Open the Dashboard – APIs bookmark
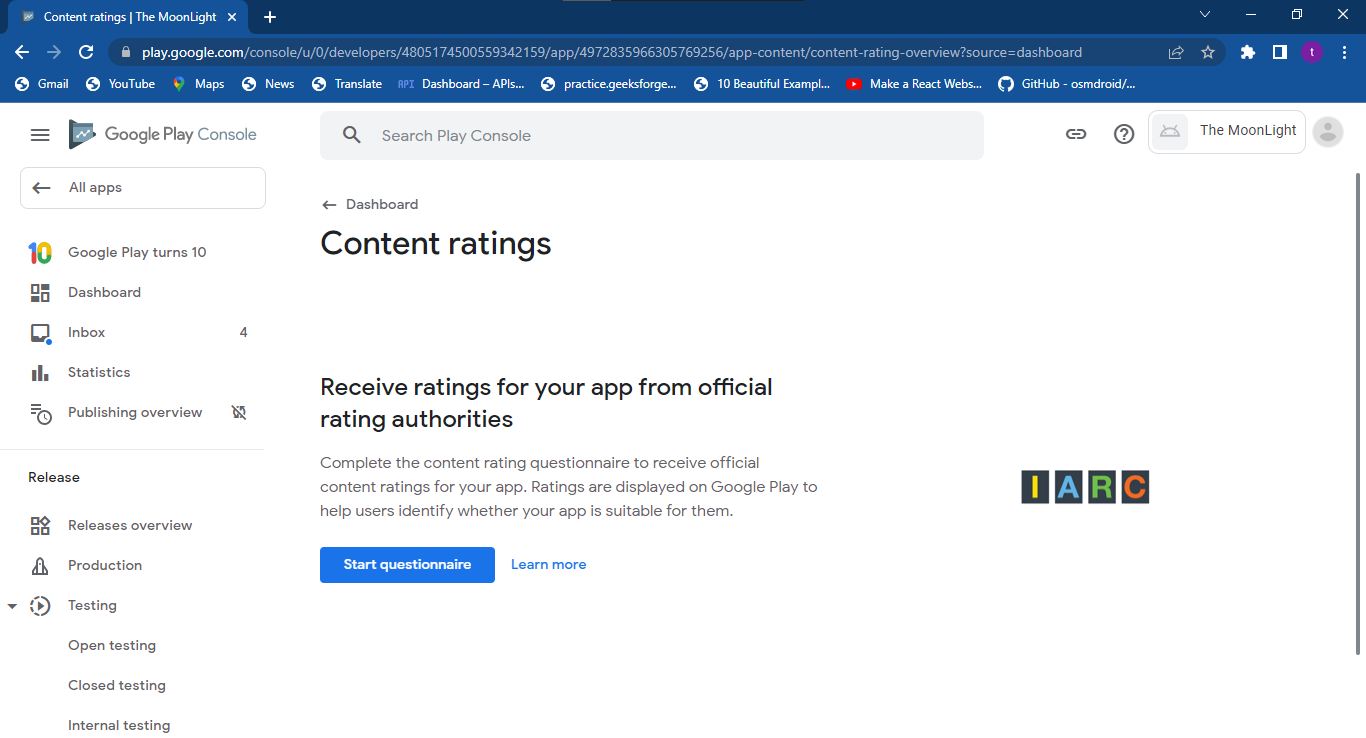The height and width of the screenshot is (738, 1366). (x=461, y=84)
